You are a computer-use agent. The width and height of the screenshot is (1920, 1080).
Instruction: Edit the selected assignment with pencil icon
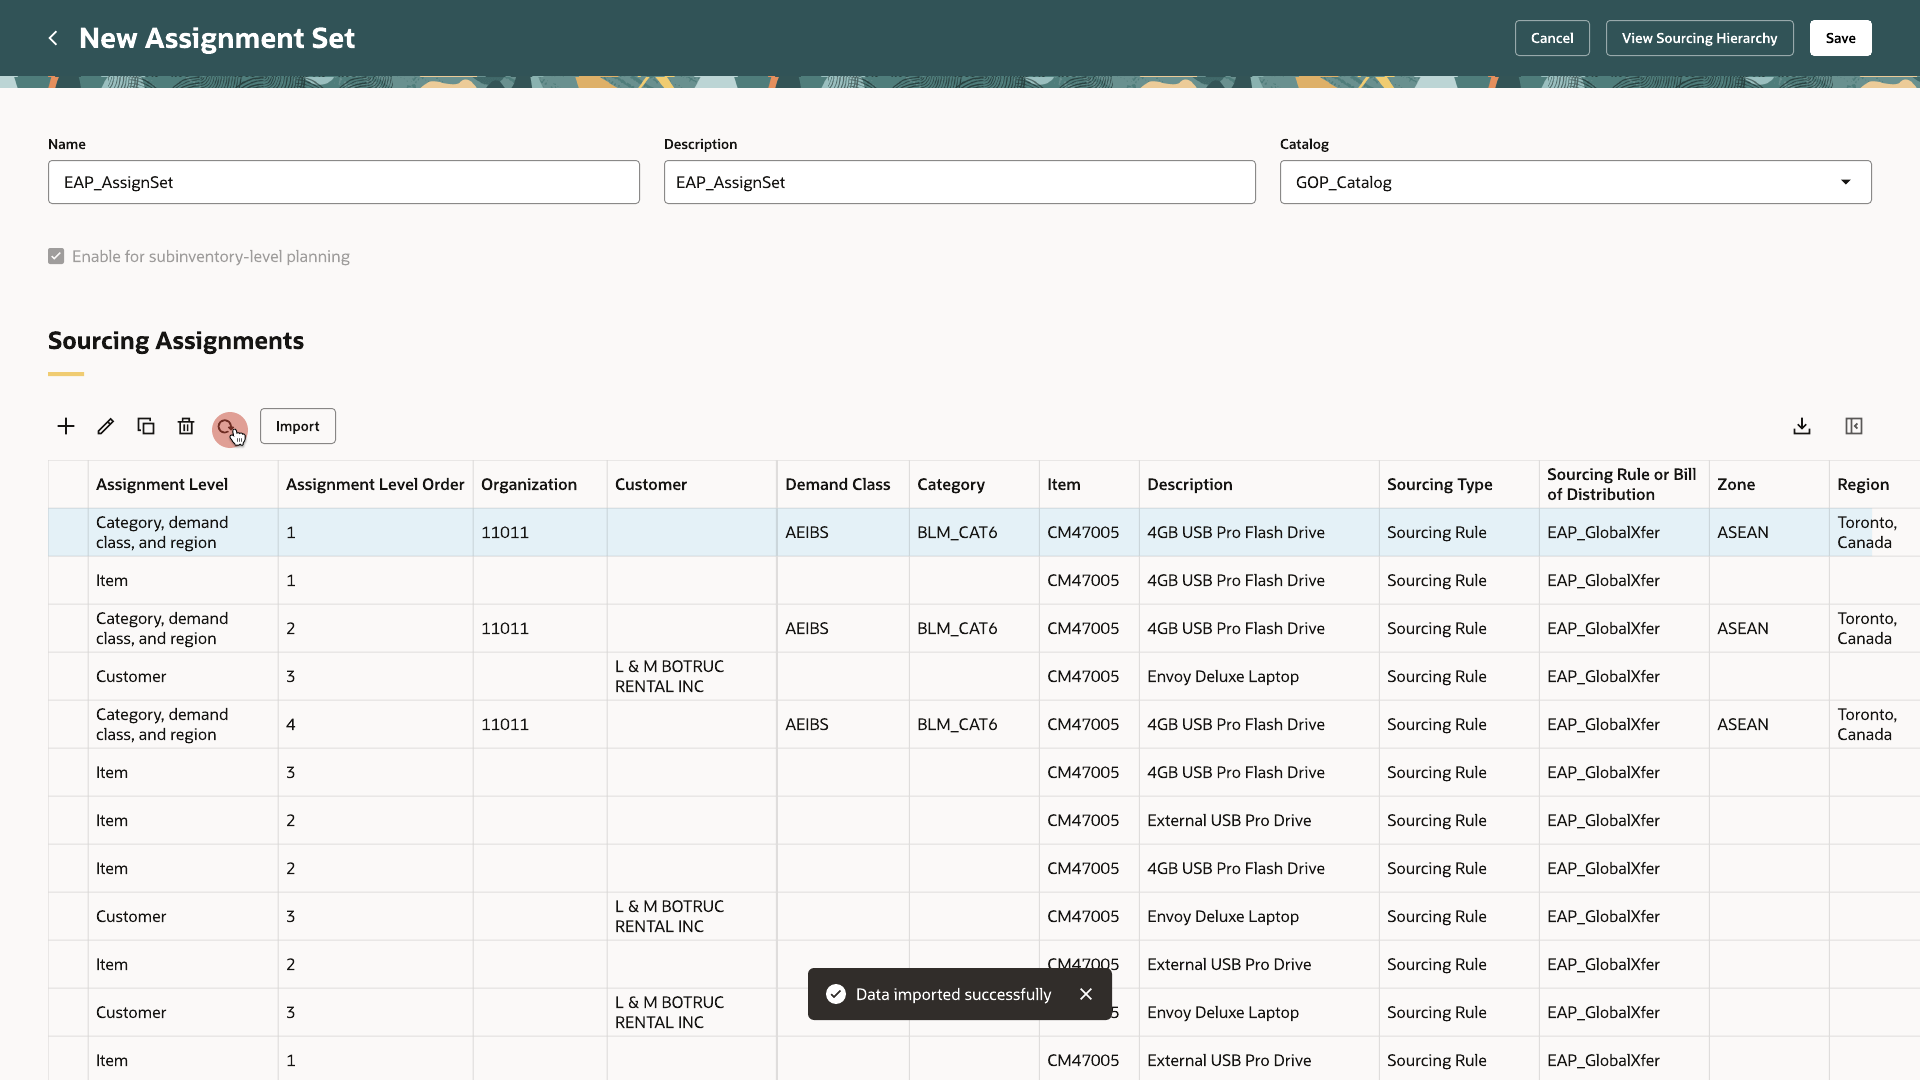[x=106, y=427]
